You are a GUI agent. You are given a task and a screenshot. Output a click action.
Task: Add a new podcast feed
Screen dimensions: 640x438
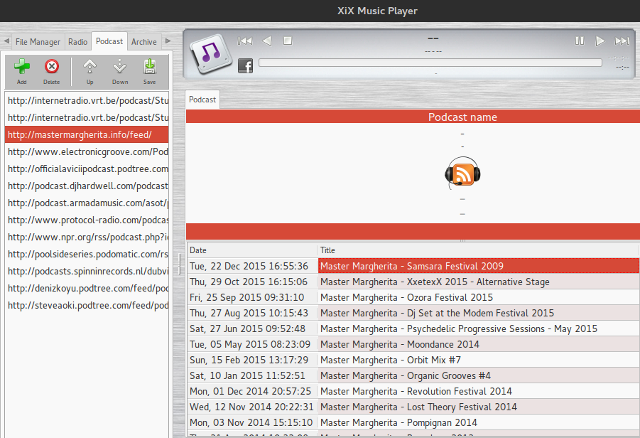22,70
